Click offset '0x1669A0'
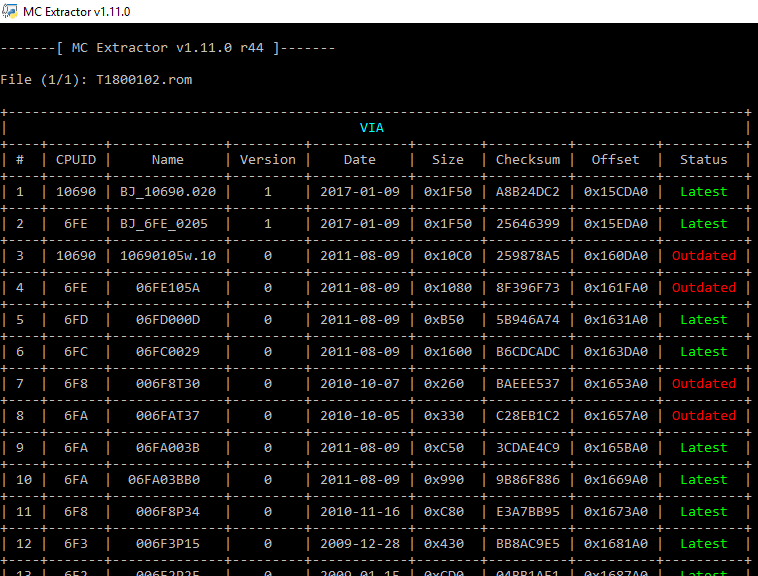 615,479
